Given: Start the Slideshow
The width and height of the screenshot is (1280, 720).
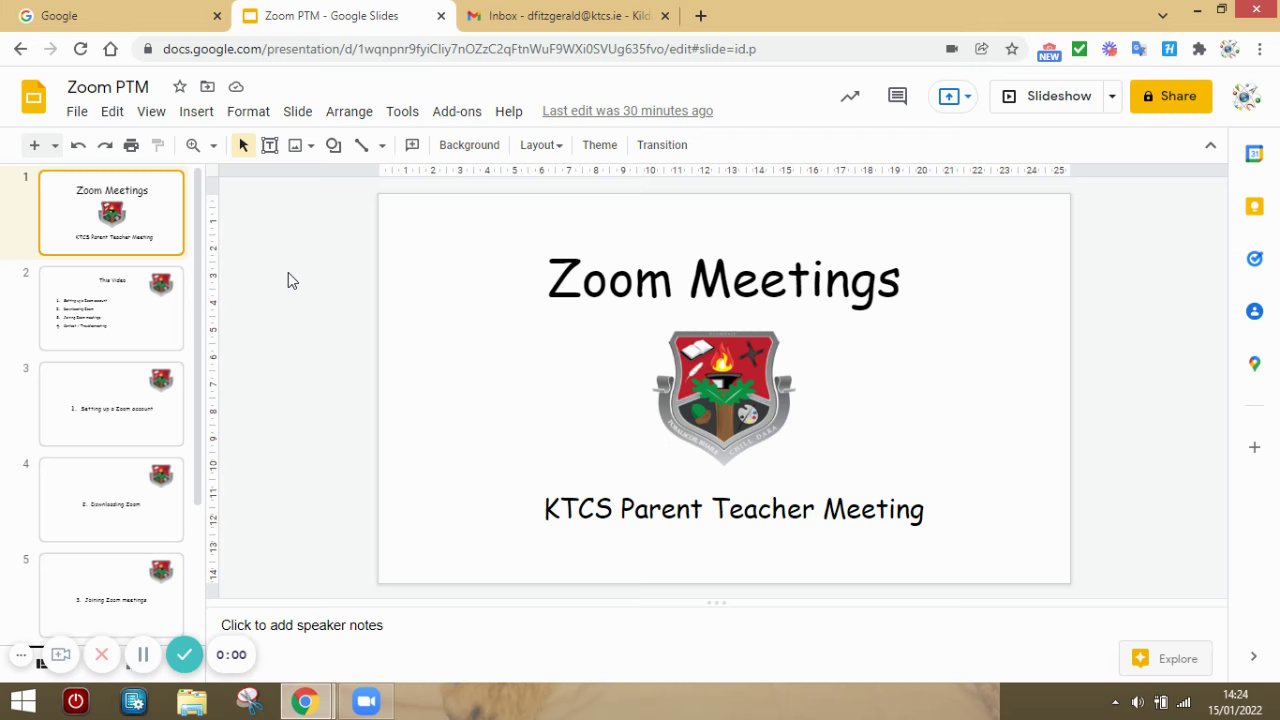Looking at the screenshot, I should (1047, 96).
